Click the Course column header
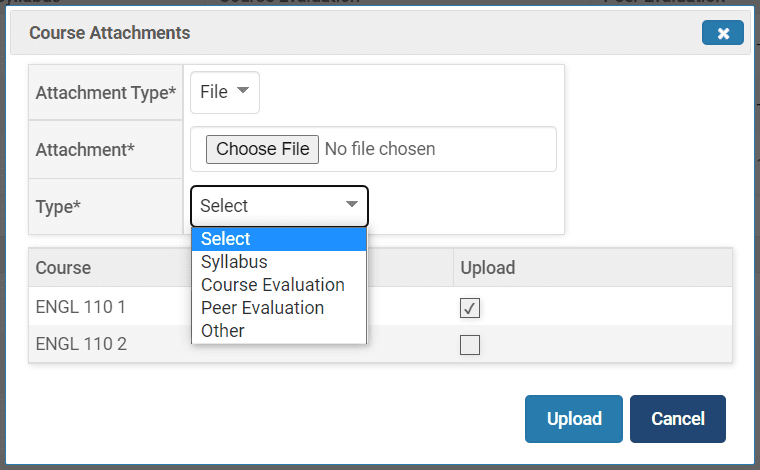Image resolution: width=760 pixels, height=470 pixels. point(64,268)
